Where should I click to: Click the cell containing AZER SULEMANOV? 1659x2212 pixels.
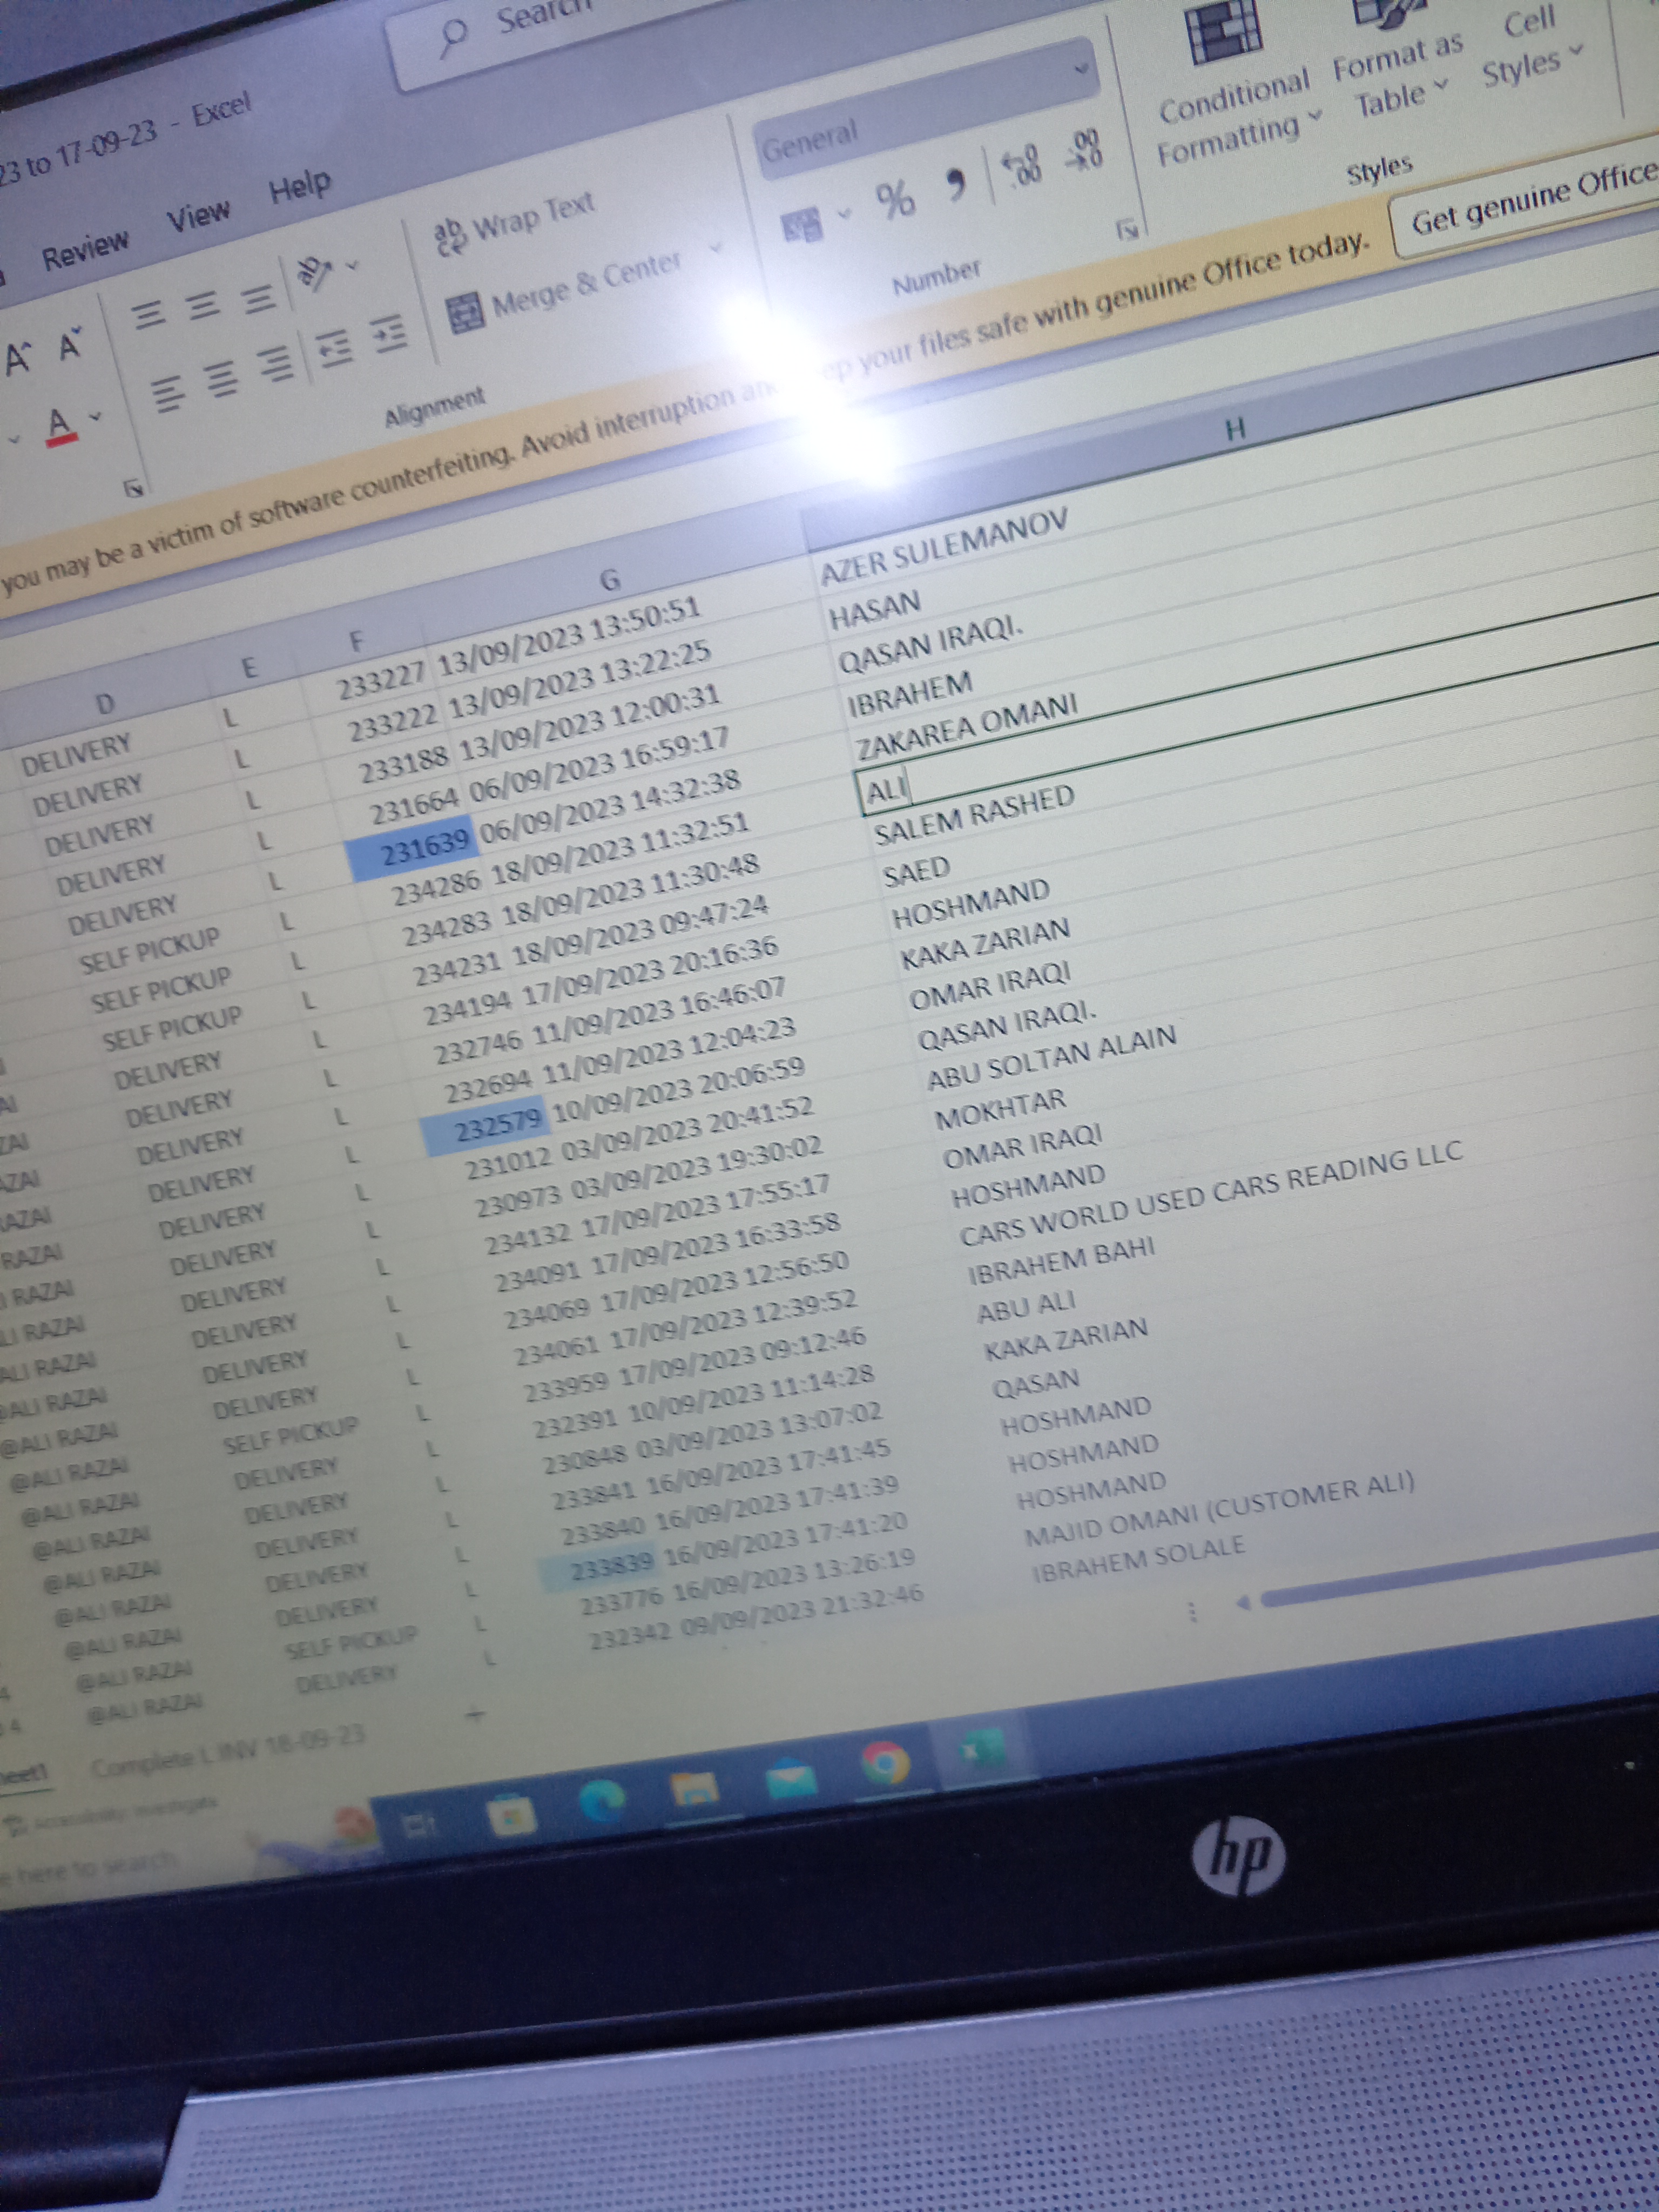tap(944, 546)
